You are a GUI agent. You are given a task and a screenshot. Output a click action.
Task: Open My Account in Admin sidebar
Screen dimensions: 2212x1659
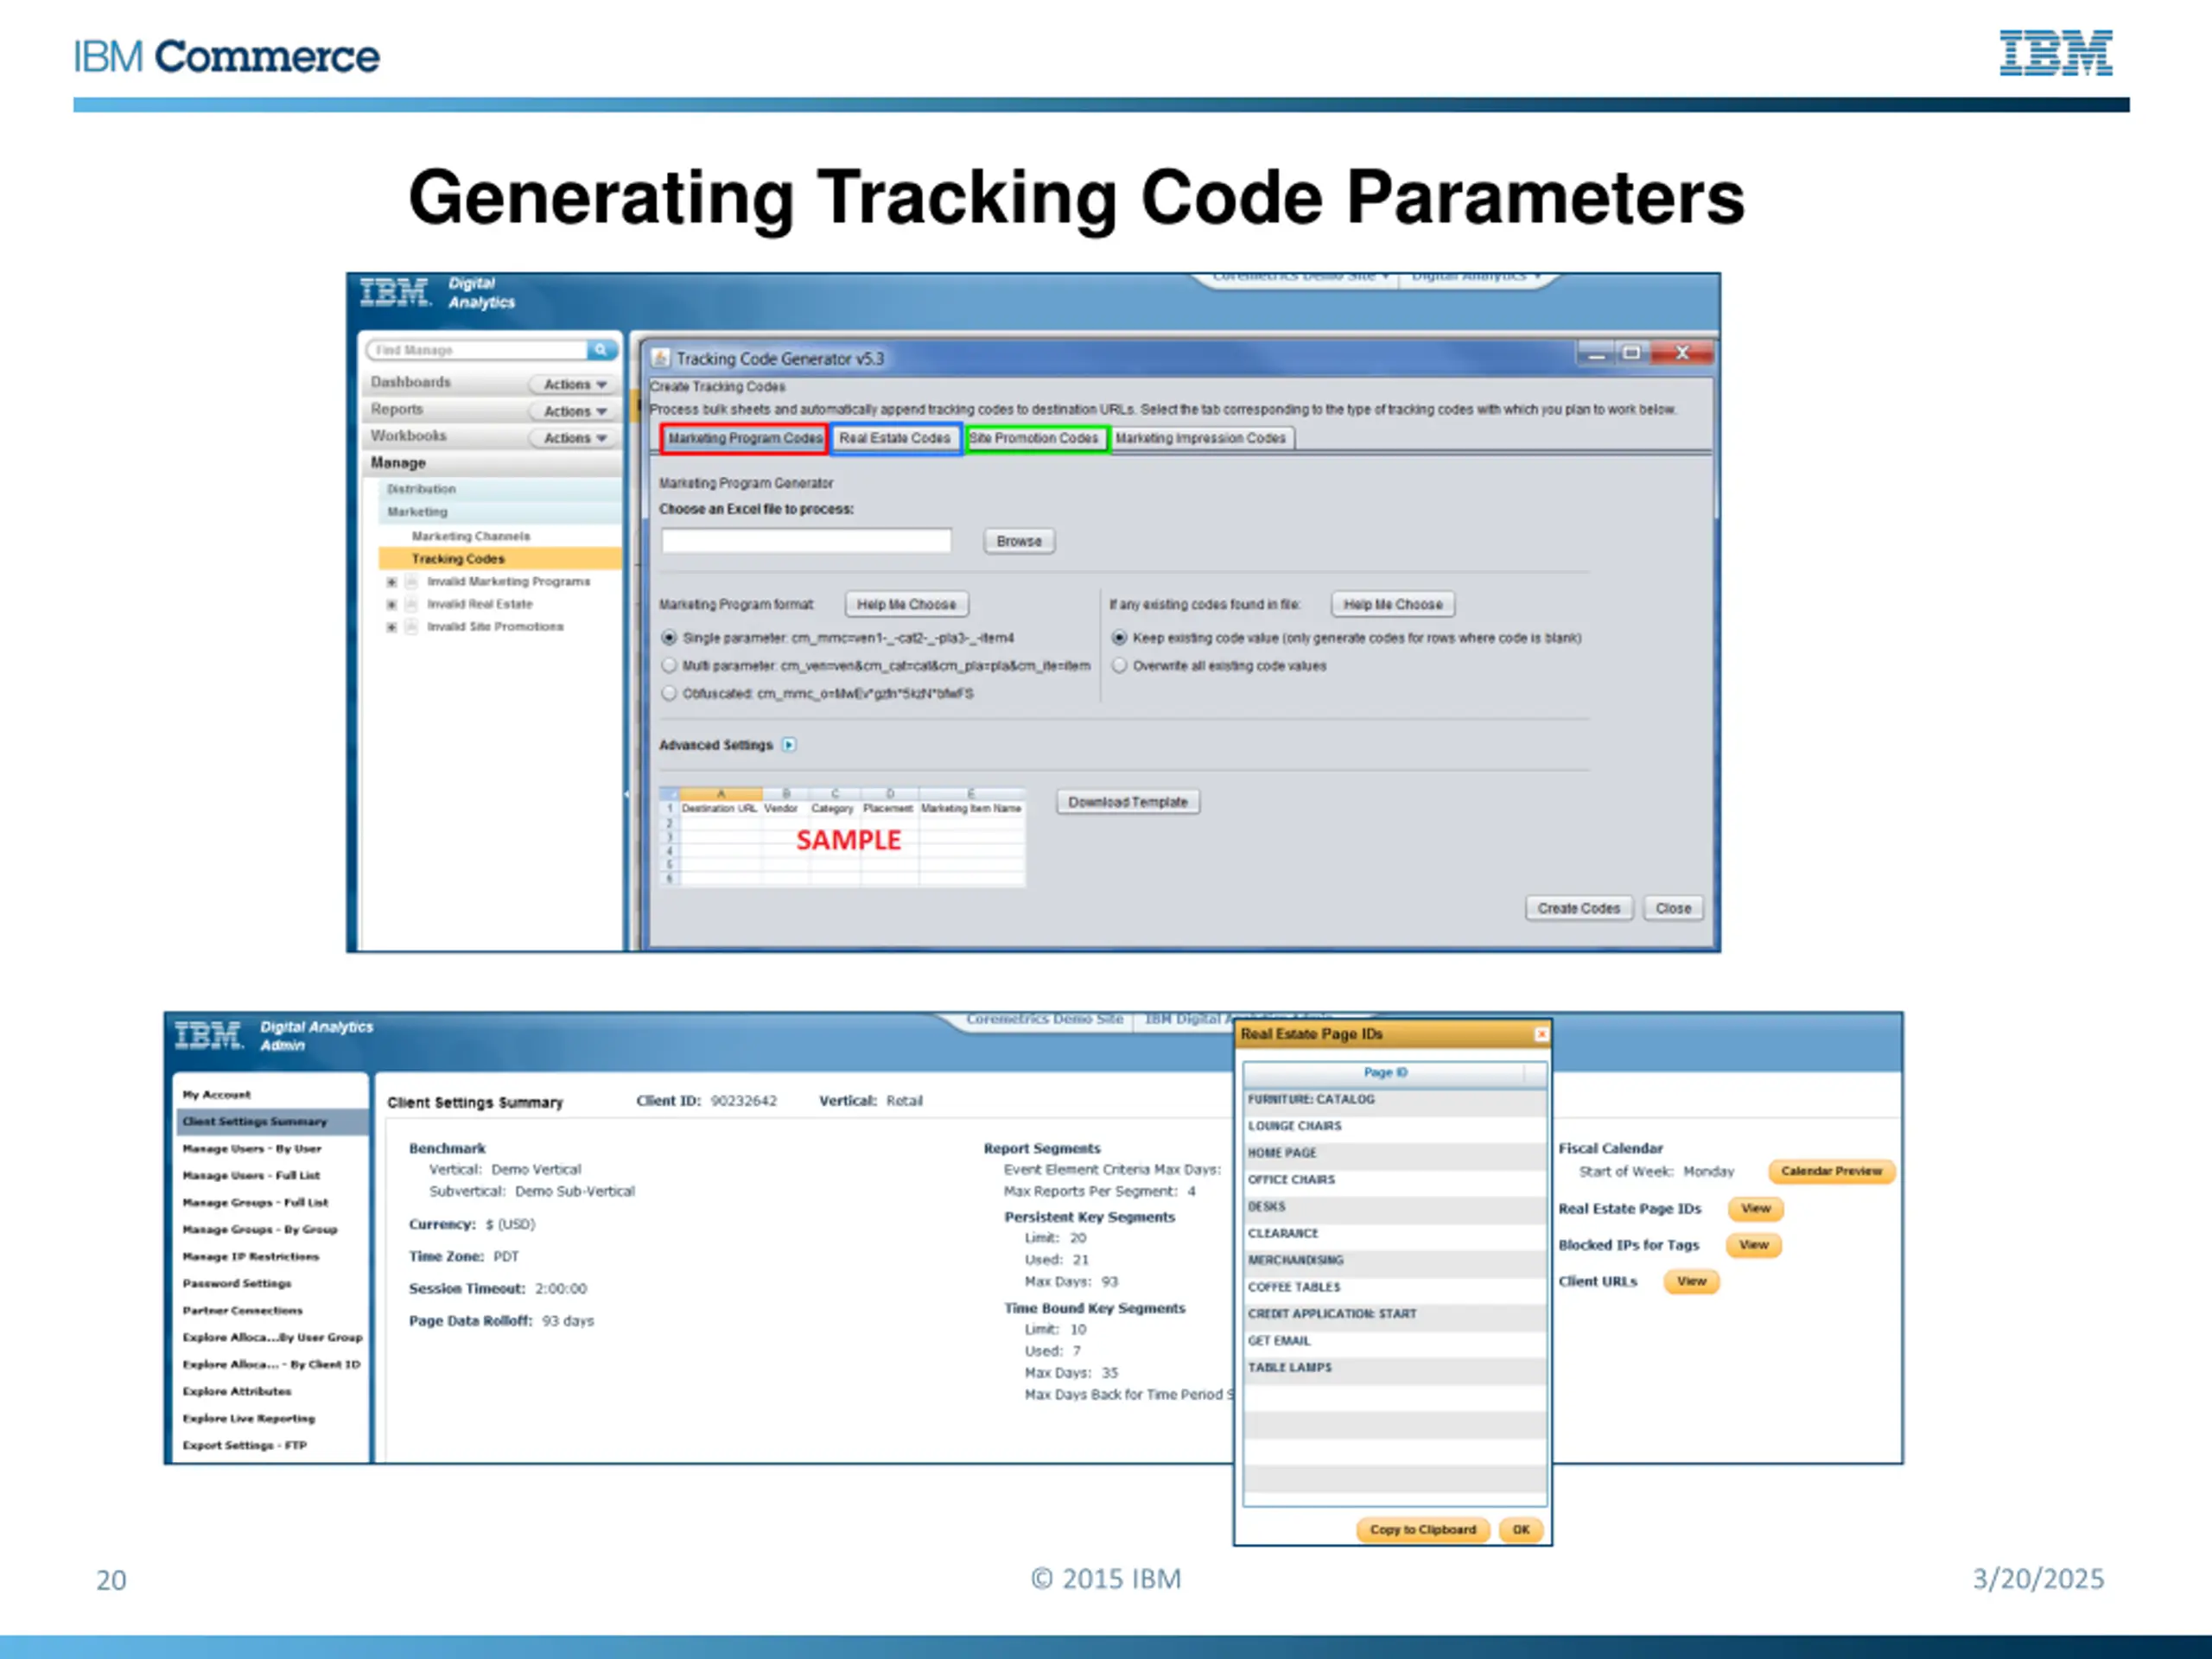coord(217,1095)
